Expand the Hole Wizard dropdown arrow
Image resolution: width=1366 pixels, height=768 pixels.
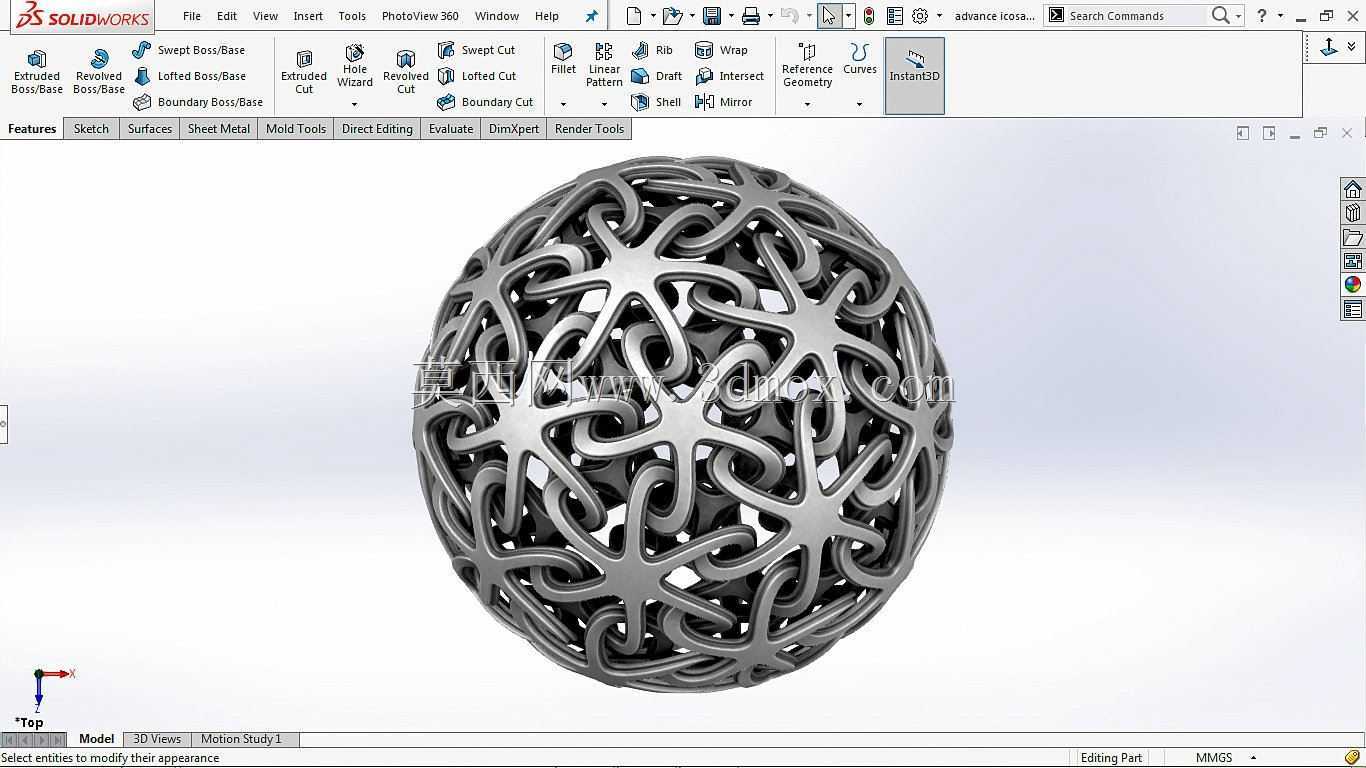tap(355, 104)
